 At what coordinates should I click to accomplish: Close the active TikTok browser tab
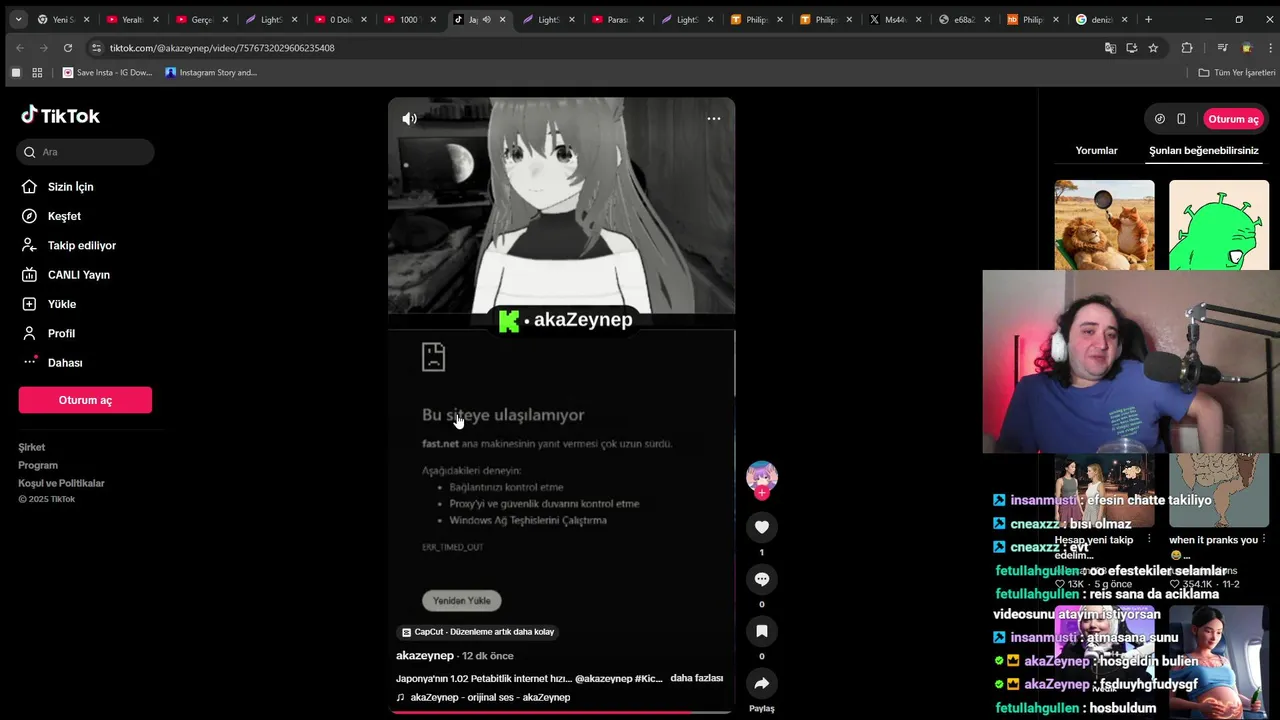[502, 19]
